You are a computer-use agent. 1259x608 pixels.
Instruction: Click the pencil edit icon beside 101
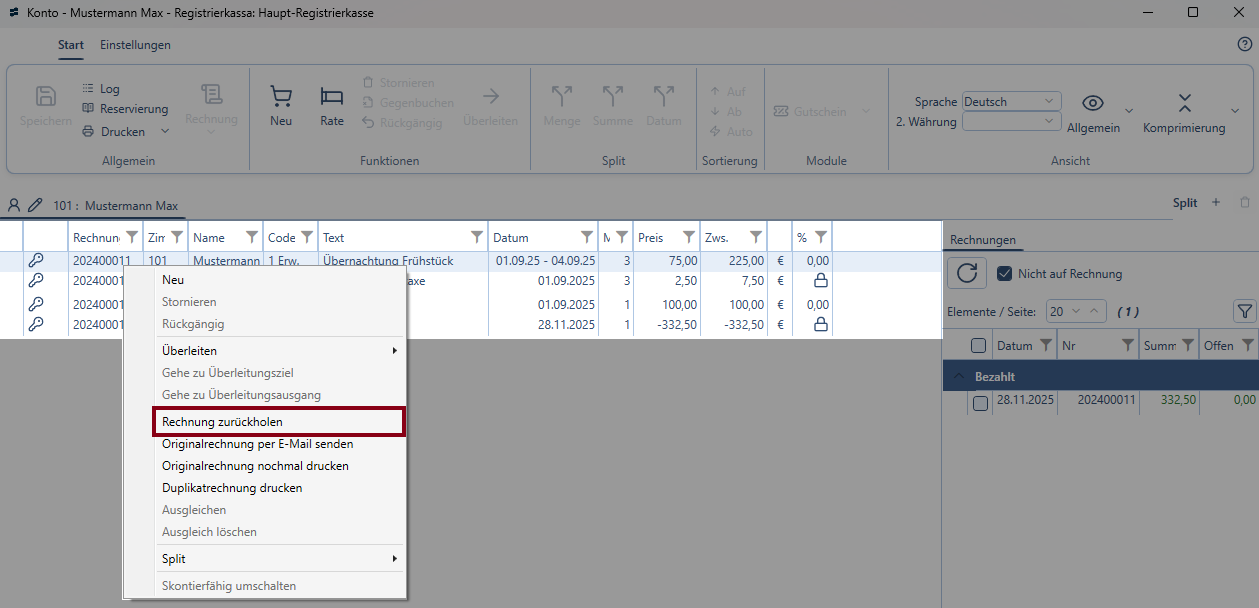coord(35,205)
